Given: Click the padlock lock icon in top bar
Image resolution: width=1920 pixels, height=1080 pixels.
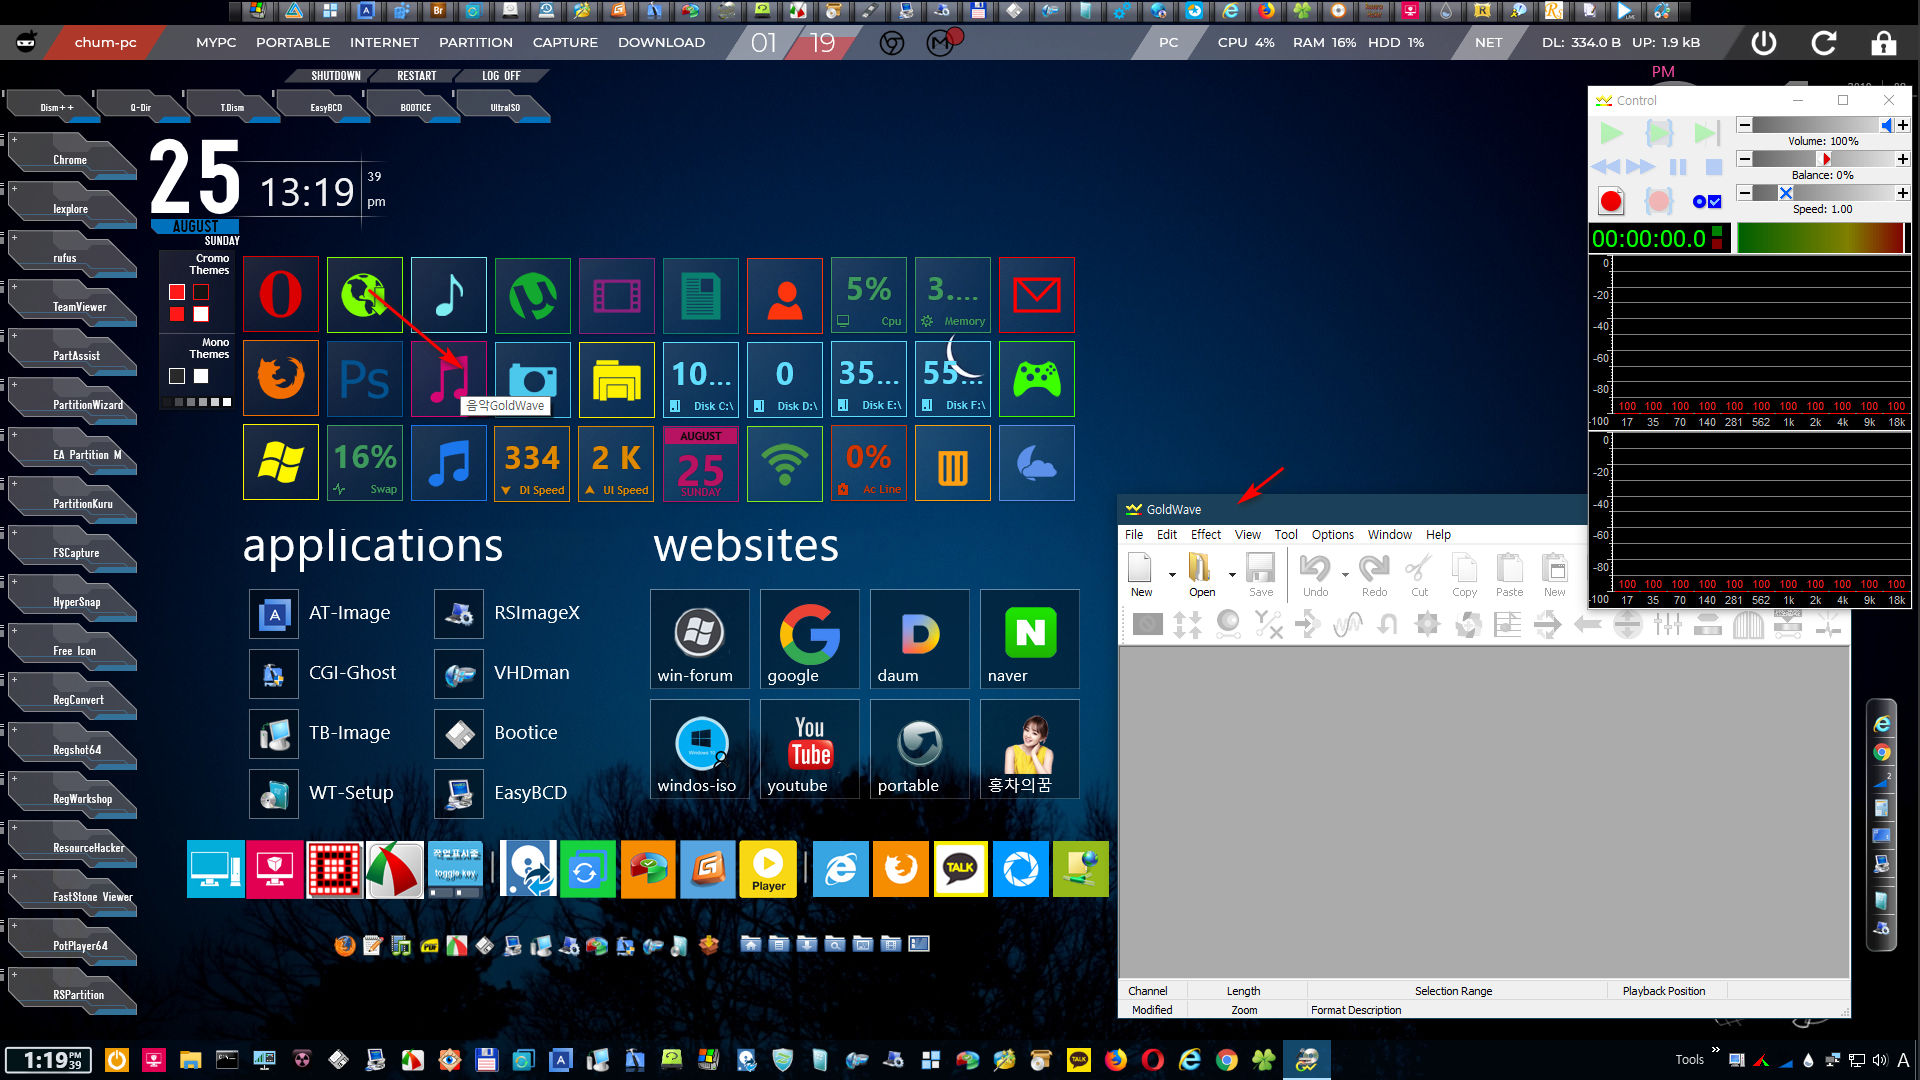Looking at the screenshot, I should (x=1883, y=43).
